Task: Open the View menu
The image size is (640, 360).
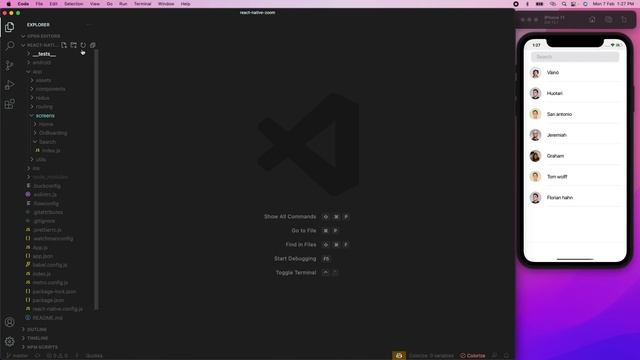Action: pos(95,4)
